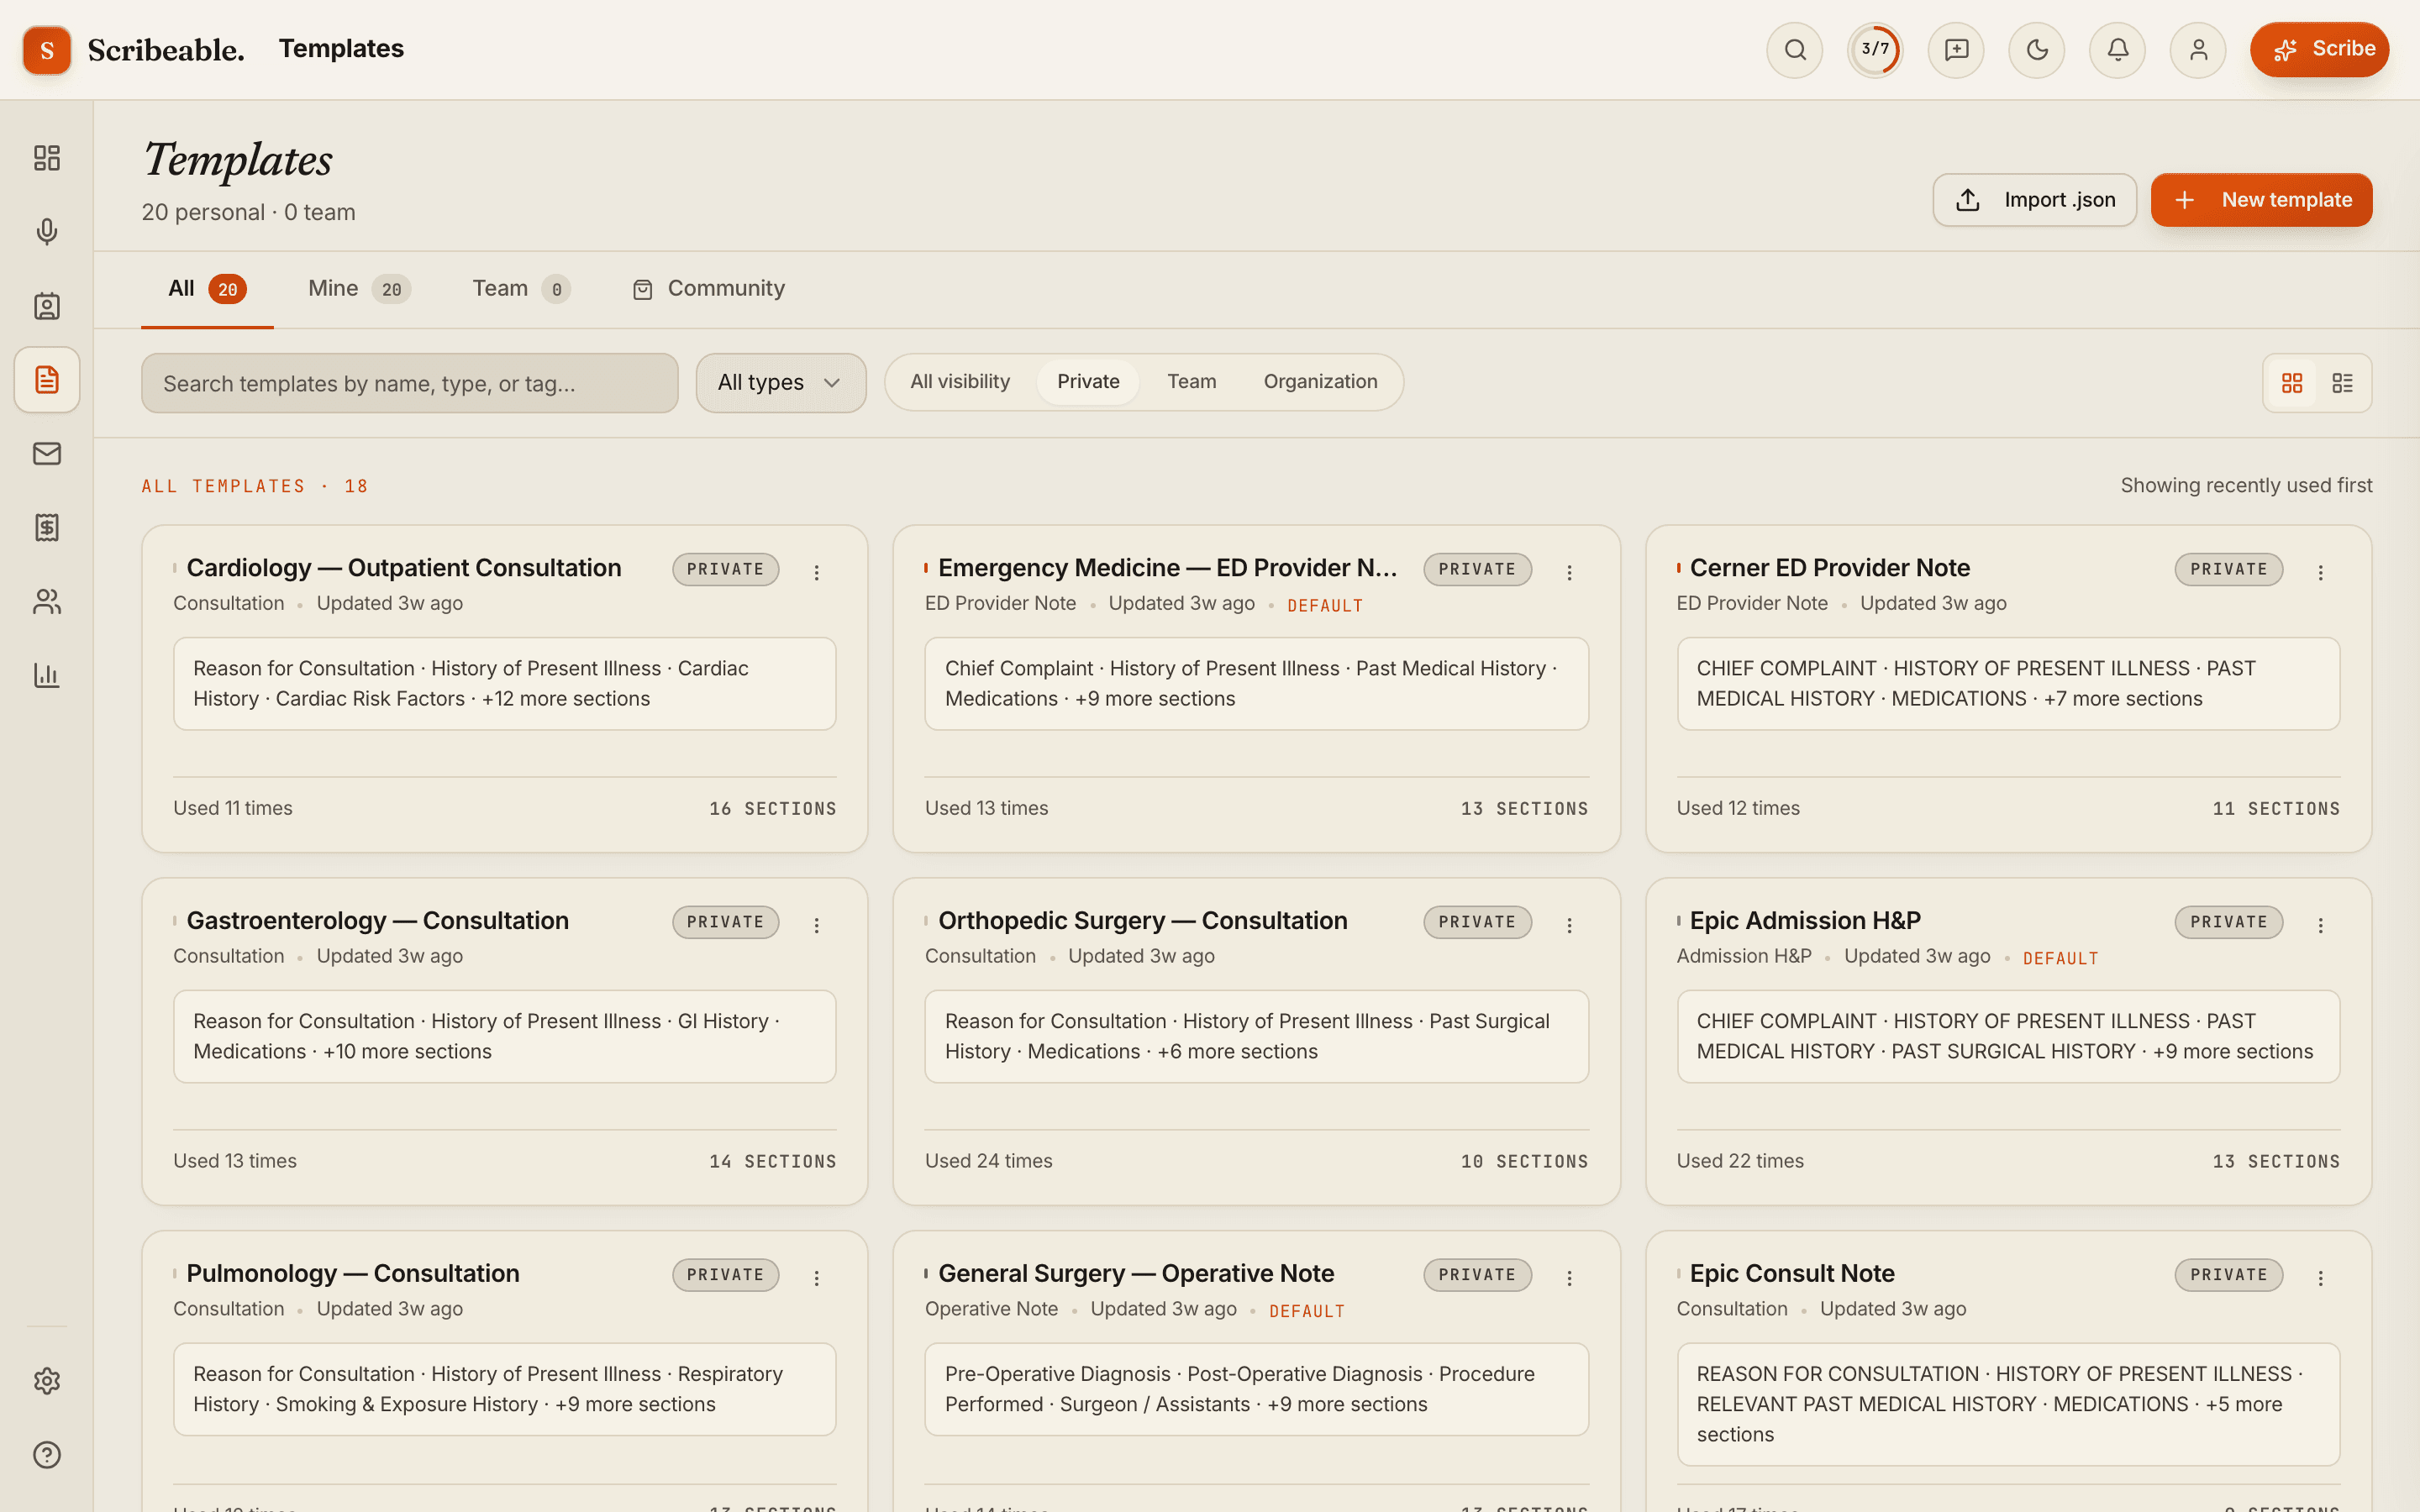Click '14 SECTIONS' on Gastroenterology card
2420x1512 pixels.
click(772, 1162)
